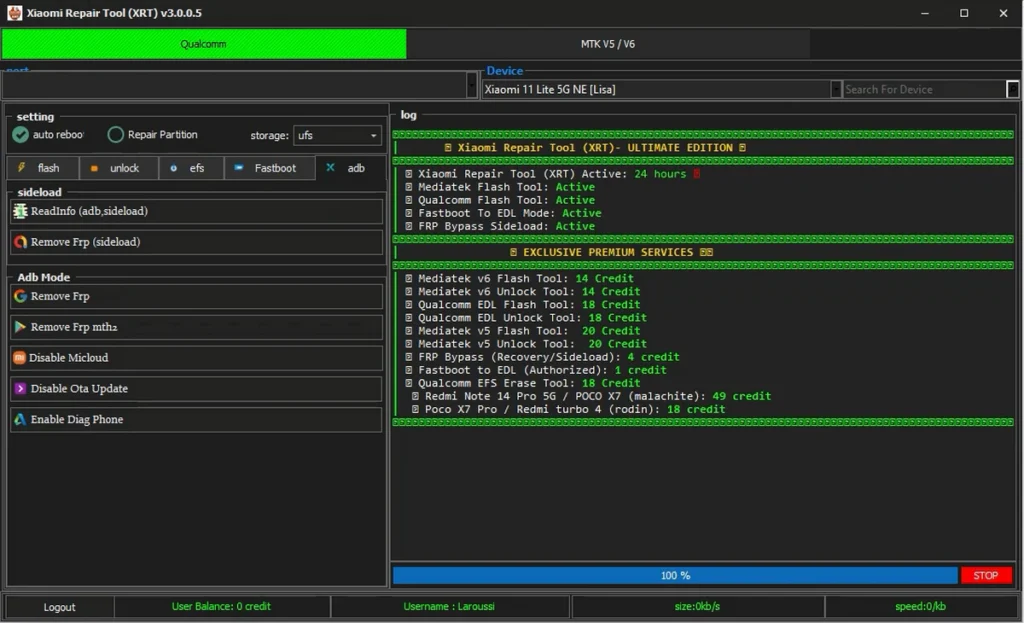This screenshot has width=1024, height=623.
Task: Click the icon on Remove Frp (sideload)
Action: coord(20,242)
